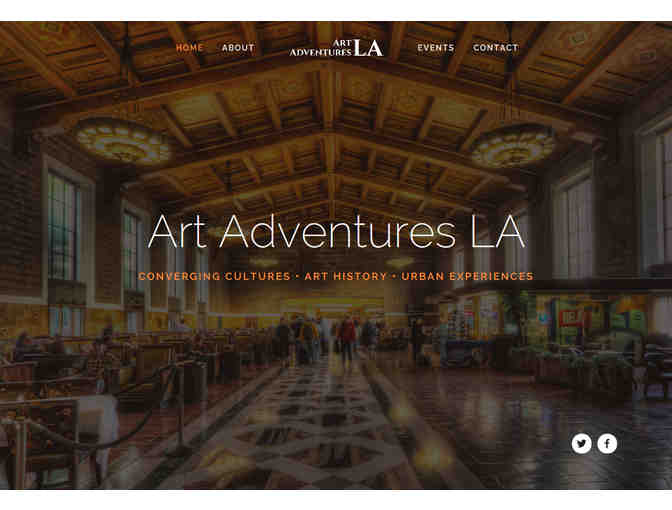672x510 pixels.
Task: Select the ART HISTORY tagline text
Action: (x=345, y=276)
